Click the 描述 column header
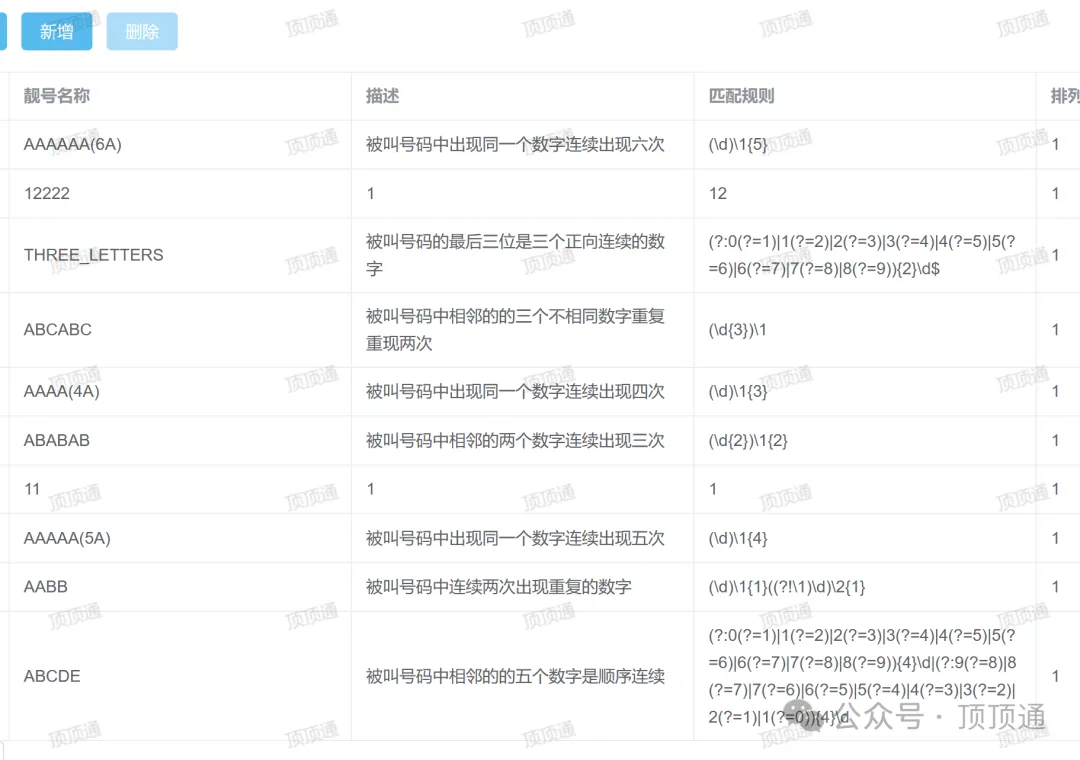Image resolution: width=1080 pixels, height=760 pixels. click(383, 96)
